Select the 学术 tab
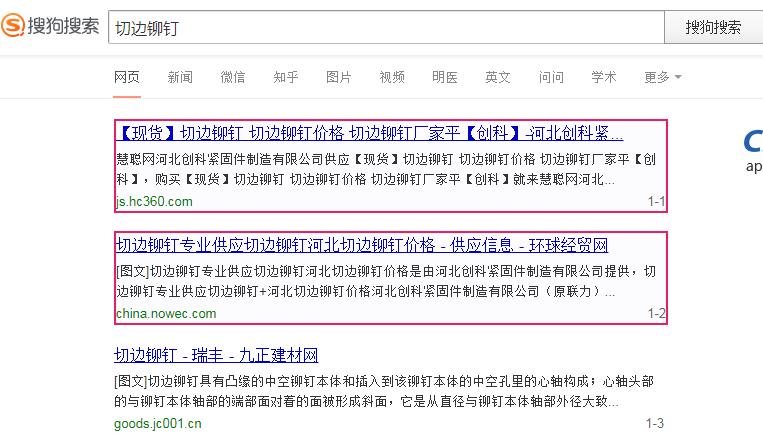The height and width of the screenshot is (439, 763). 604,77
